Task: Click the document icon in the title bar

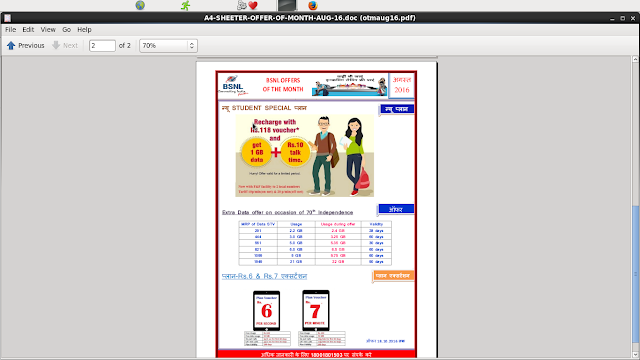Action: click(x=7, y=18)
